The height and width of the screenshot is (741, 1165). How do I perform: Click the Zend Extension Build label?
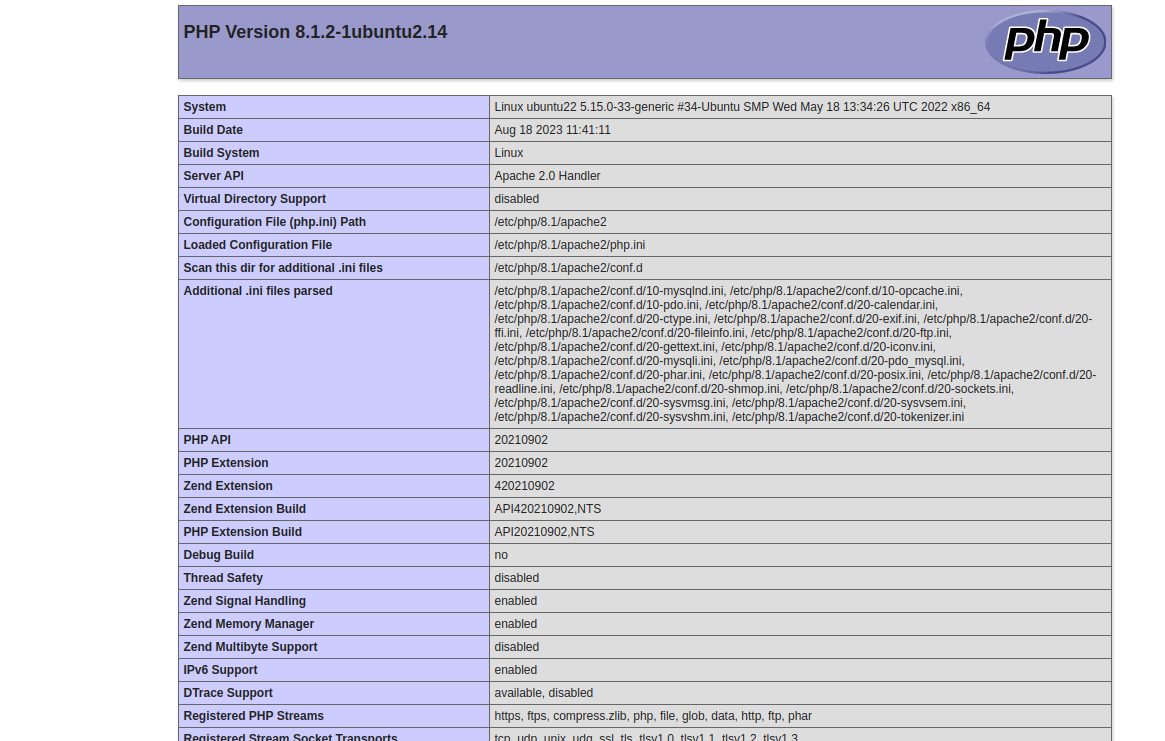click(244, 509)
